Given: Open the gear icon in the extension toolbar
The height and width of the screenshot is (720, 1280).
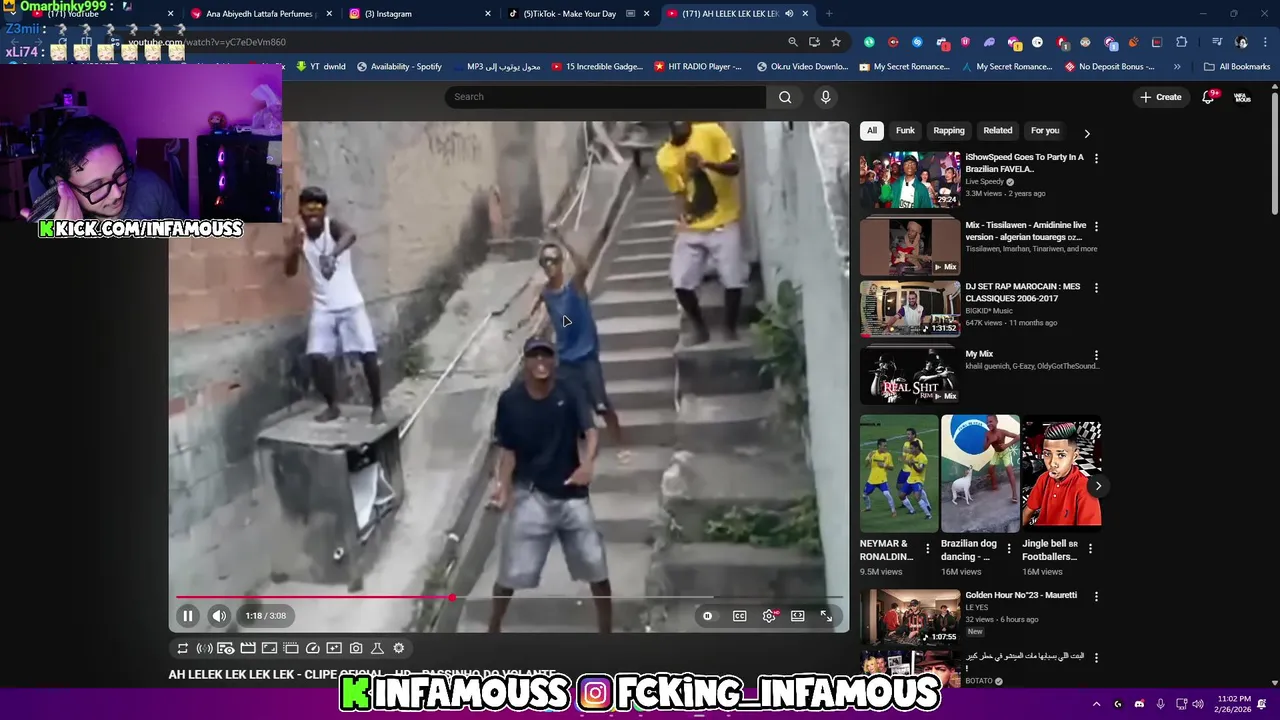Looking at the screenshot, I should tap(399, 648).
